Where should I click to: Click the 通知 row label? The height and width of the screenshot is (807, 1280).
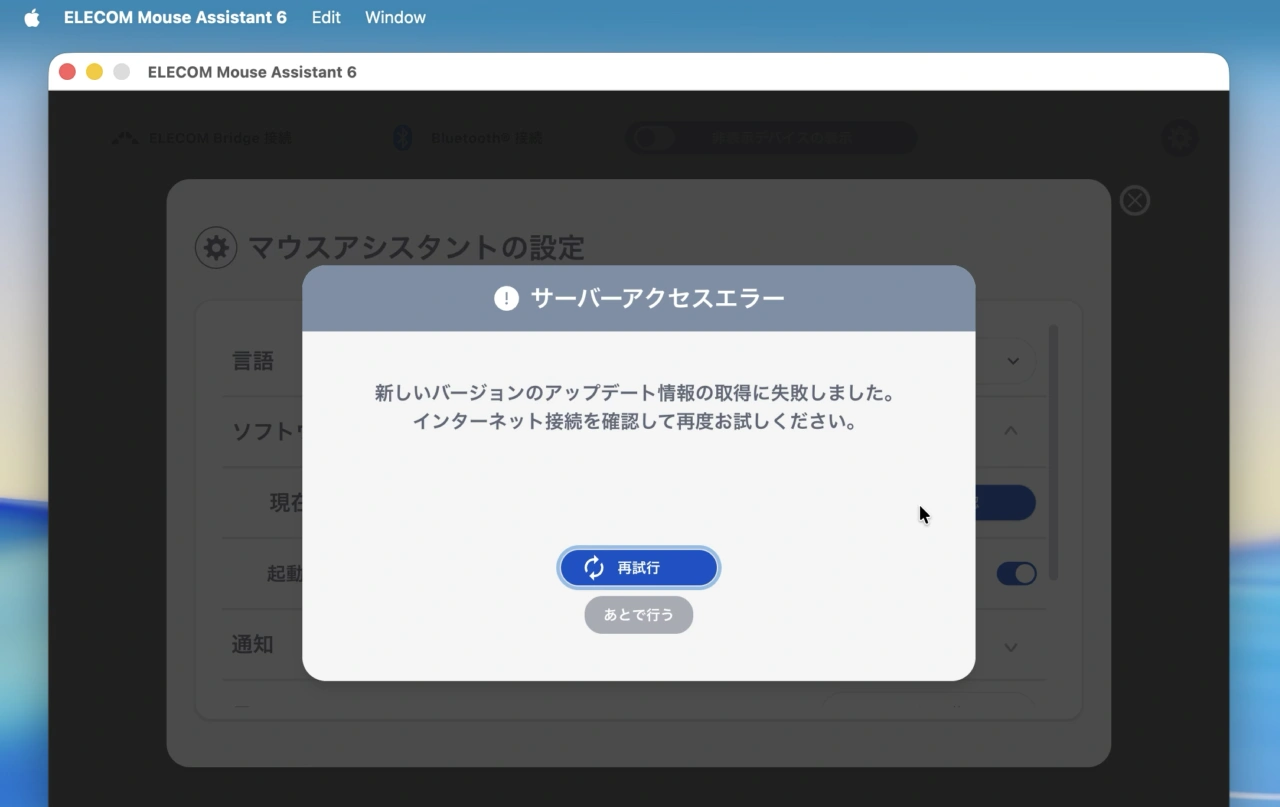click(253, 644)
